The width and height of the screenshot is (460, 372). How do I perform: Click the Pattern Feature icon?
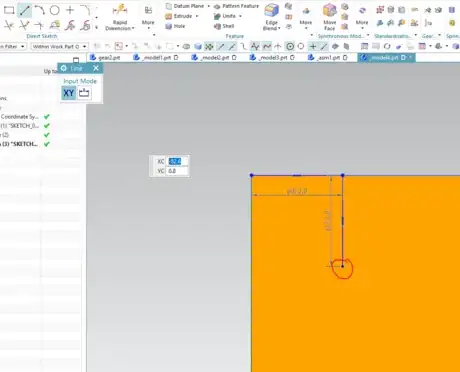(217, 6)
